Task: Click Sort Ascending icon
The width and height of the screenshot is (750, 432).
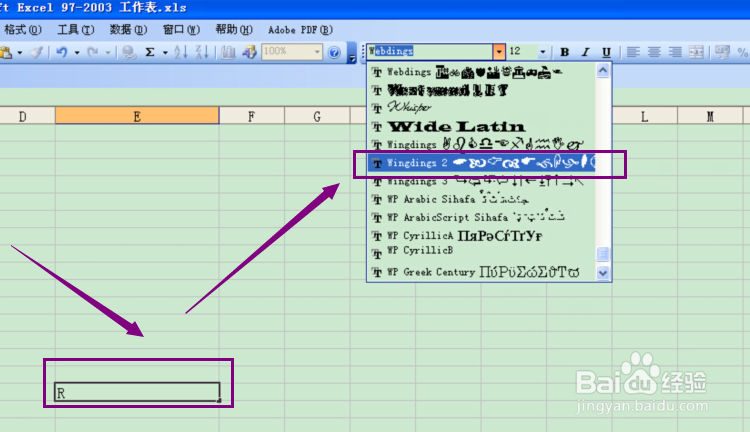Action: point(181,52)
